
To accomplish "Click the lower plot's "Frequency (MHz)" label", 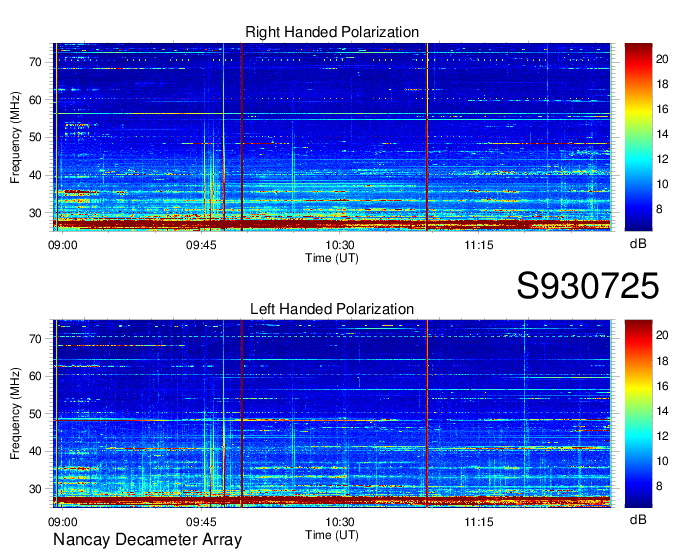I will click(15, 414).
